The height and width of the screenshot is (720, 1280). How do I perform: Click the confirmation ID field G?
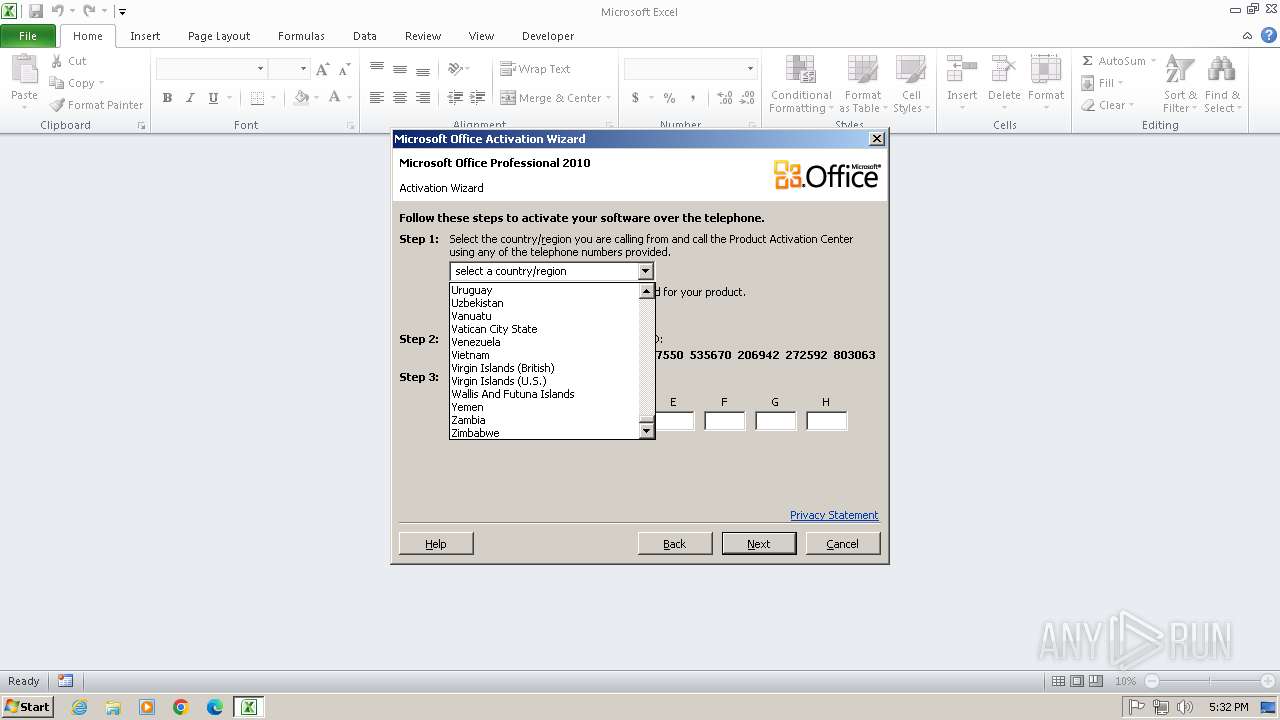point(775,421)
